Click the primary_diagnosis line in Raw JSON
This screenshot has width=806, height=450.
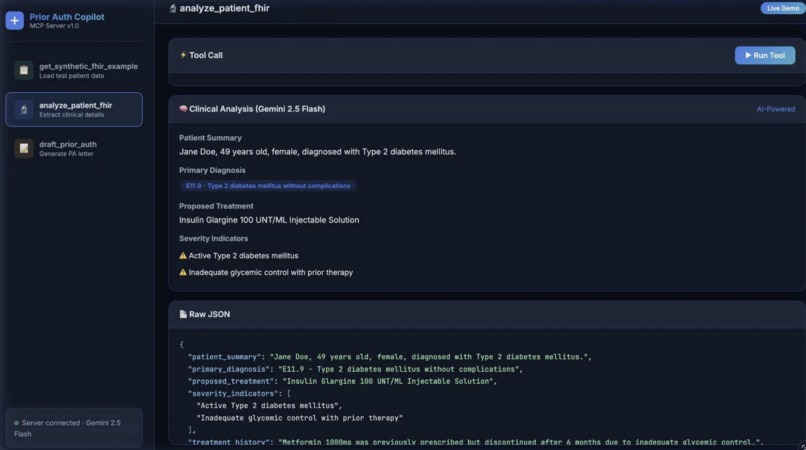(x=355, y=369)
